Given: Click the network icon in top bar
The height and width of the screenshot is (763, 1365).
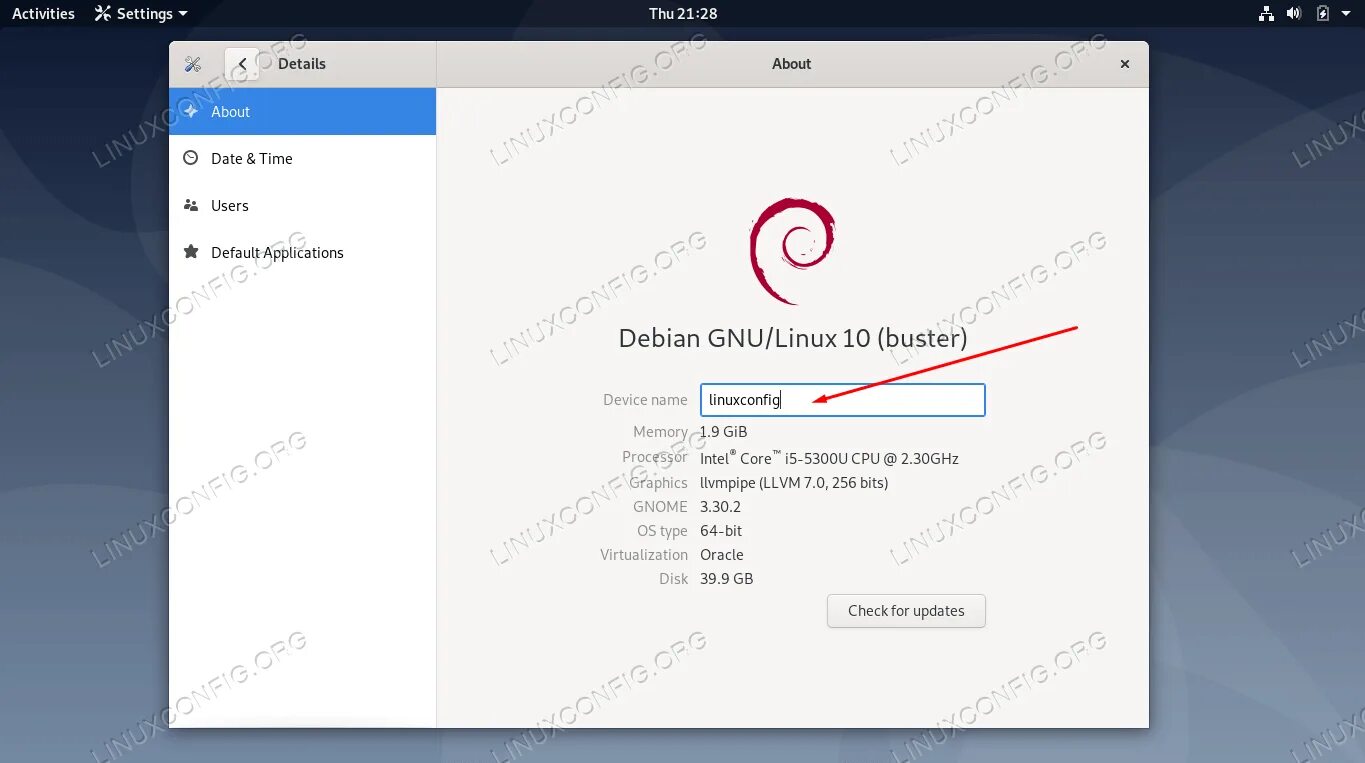Looking at the screenshot, I should [1266, 13].
